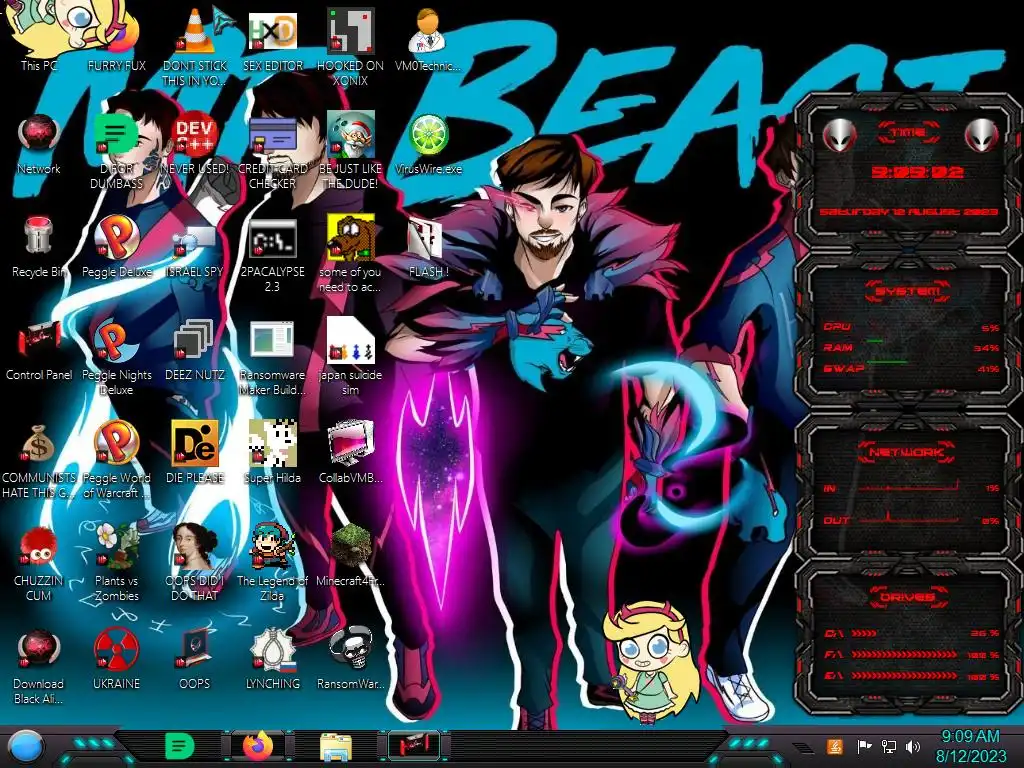Open the VM0Technic desktop shortcut

point(428,39)
